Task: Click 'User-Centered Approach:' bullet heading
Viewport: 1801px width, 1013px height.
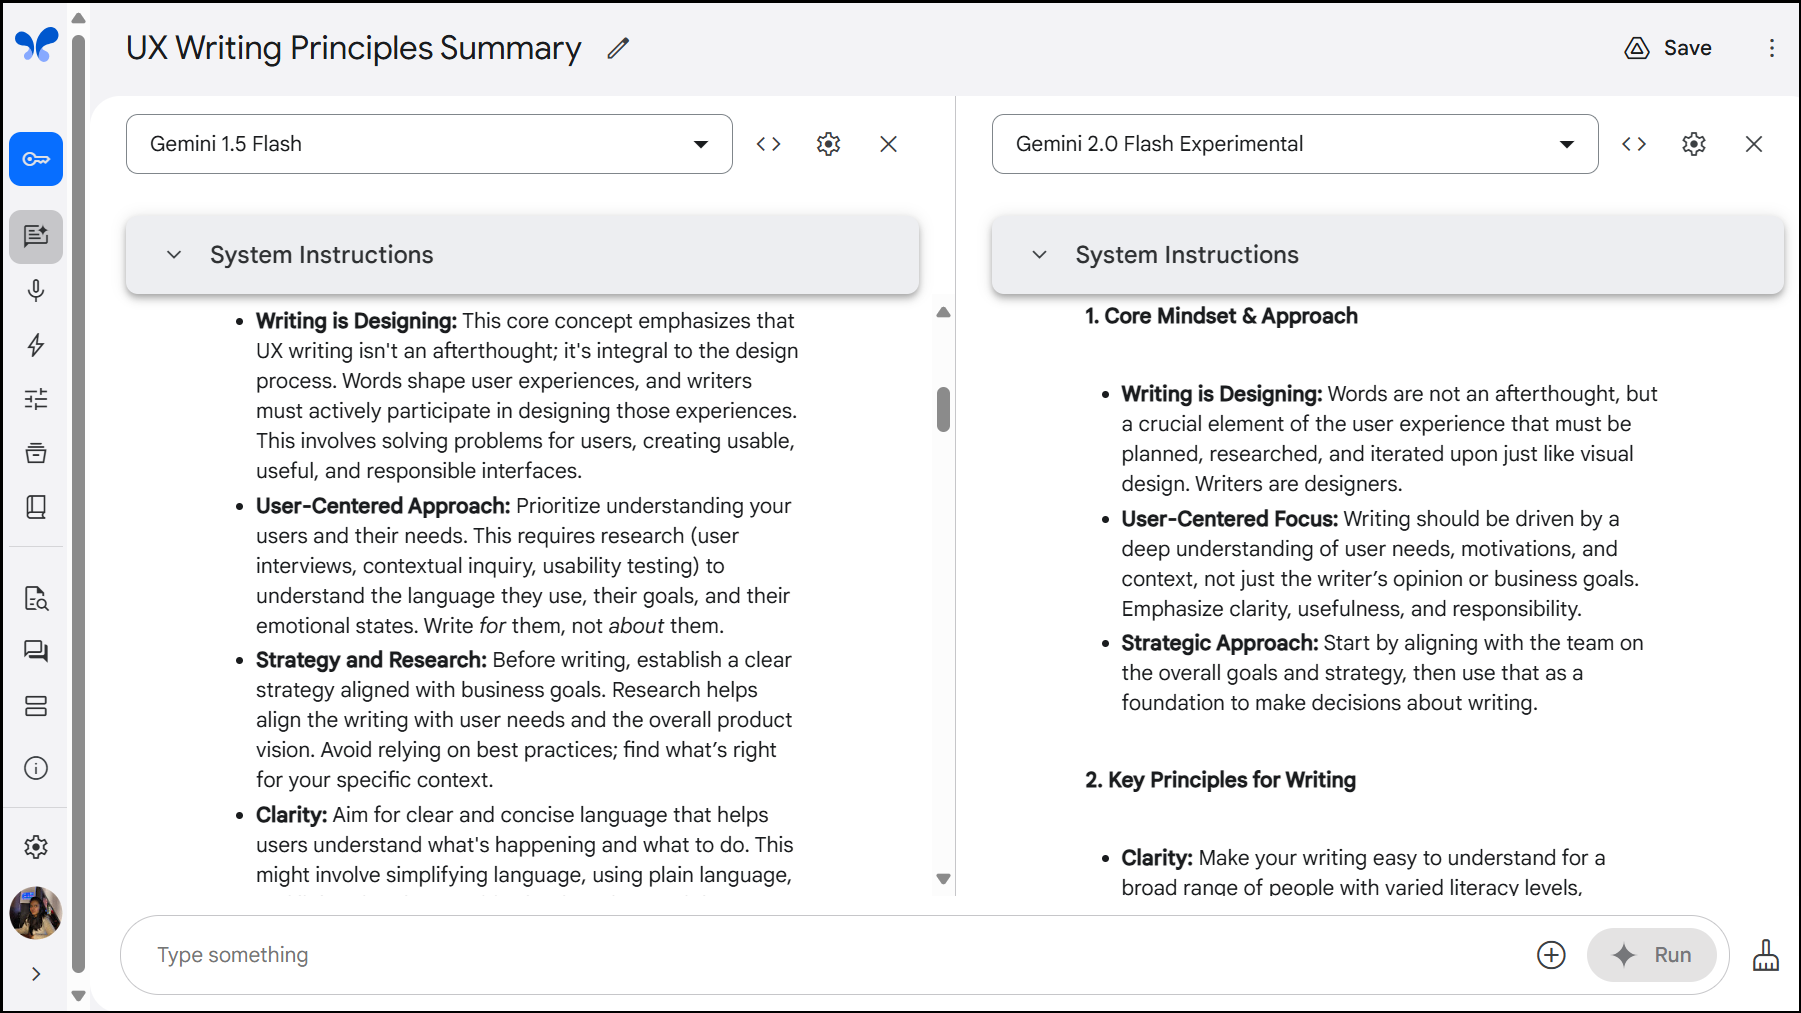Action: 383,506
